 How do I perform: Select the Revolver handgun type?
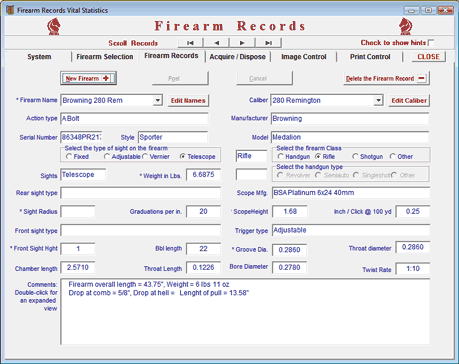[x=280, y=175]
